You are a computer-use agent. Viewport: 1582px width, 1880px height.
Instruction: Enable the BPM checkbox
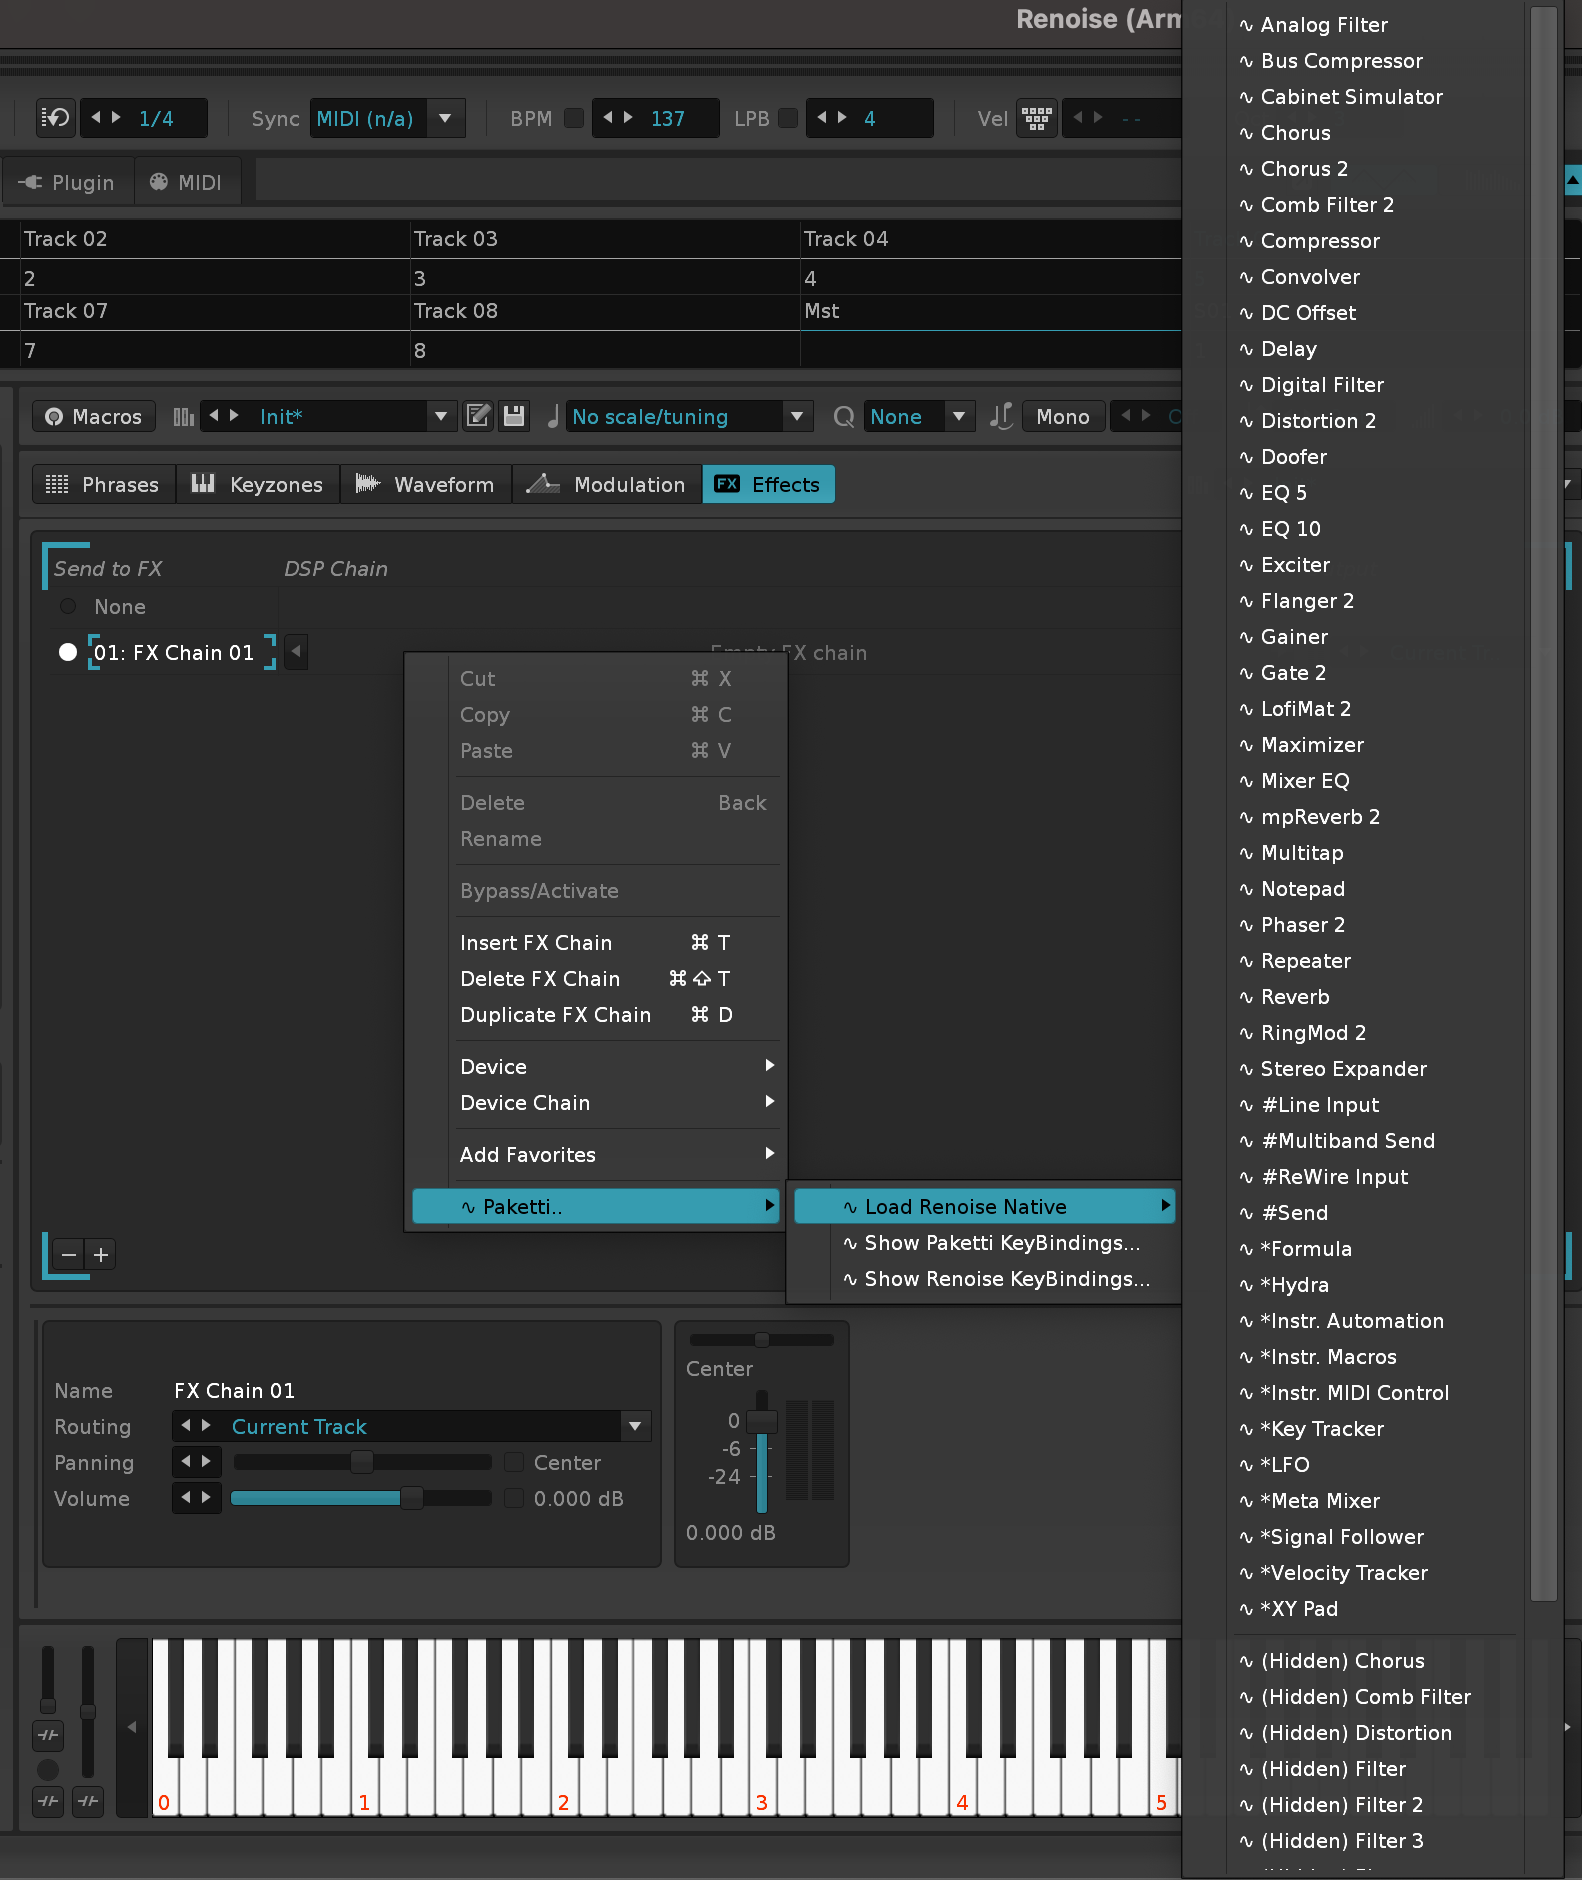[x=574, y=118]
